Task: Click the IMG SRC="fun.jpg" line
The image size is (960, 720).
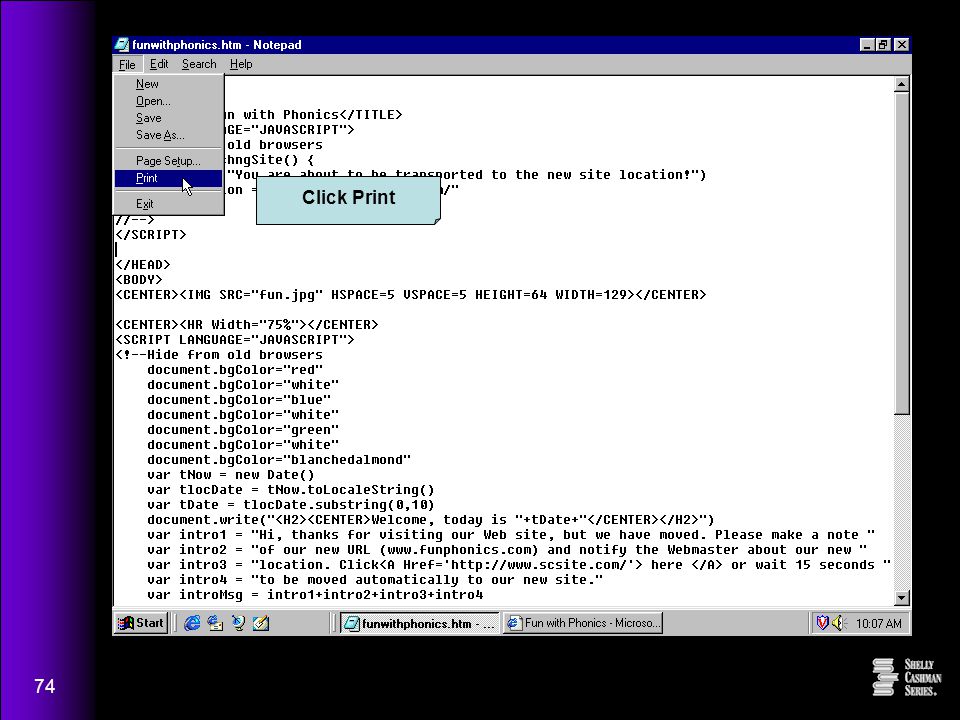Action: pyautogui.click(x=411, y=294)
